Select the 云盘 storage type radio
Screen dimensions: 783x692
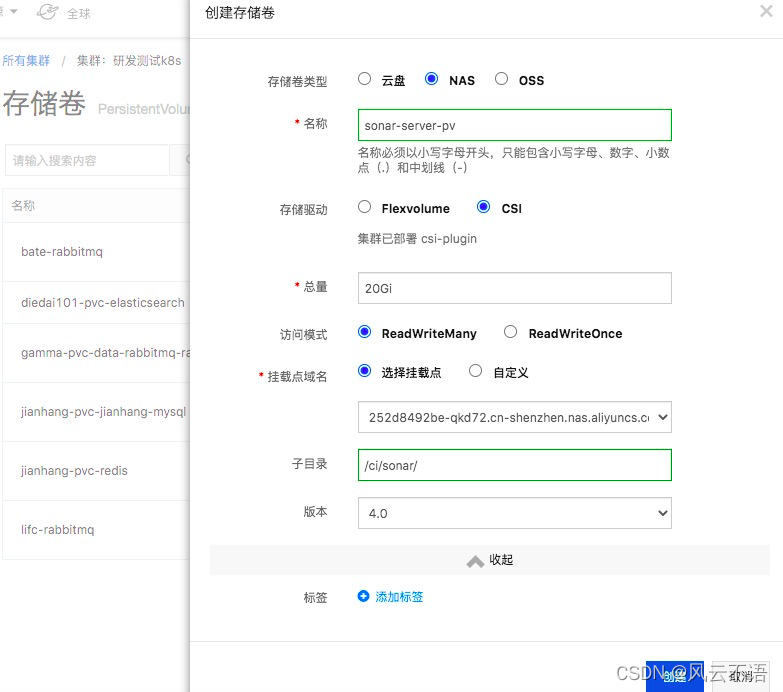pyautogui.click(x=365, y=79)
